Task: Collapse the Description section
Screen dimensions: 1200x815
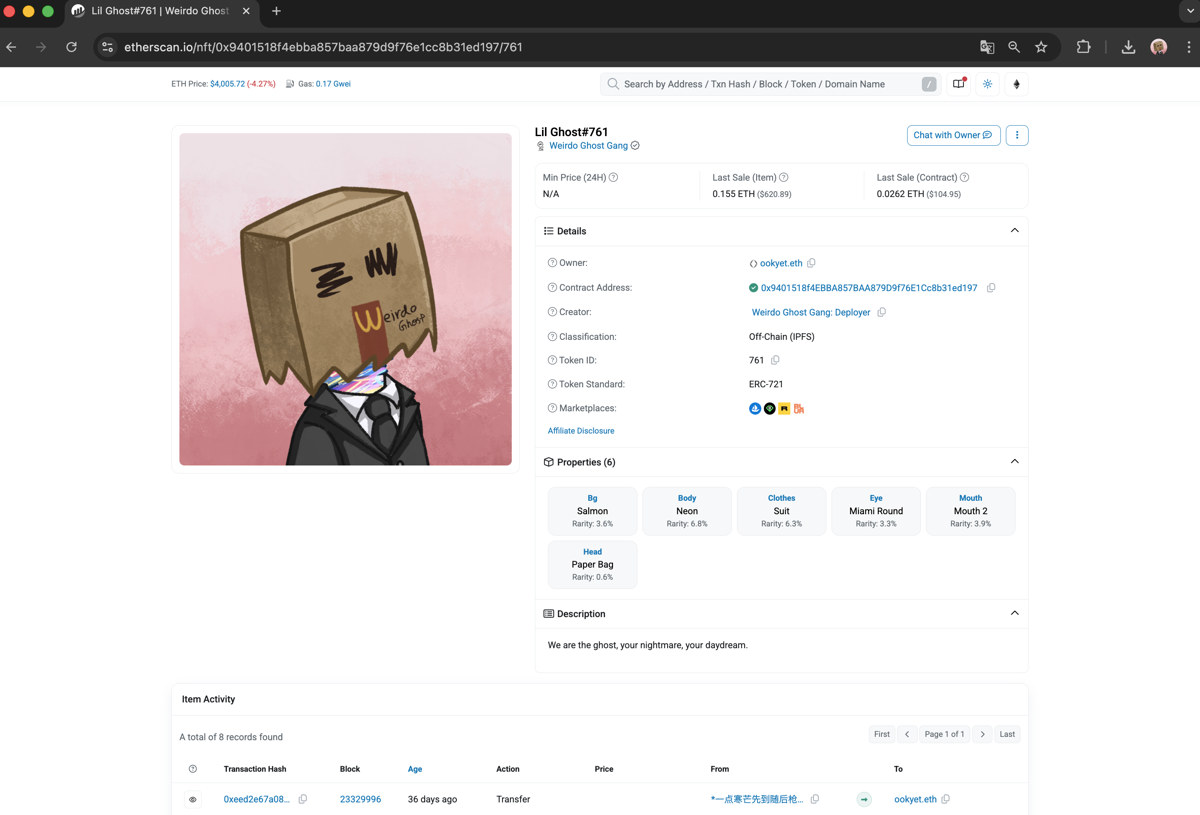Action: [1014, 613]
